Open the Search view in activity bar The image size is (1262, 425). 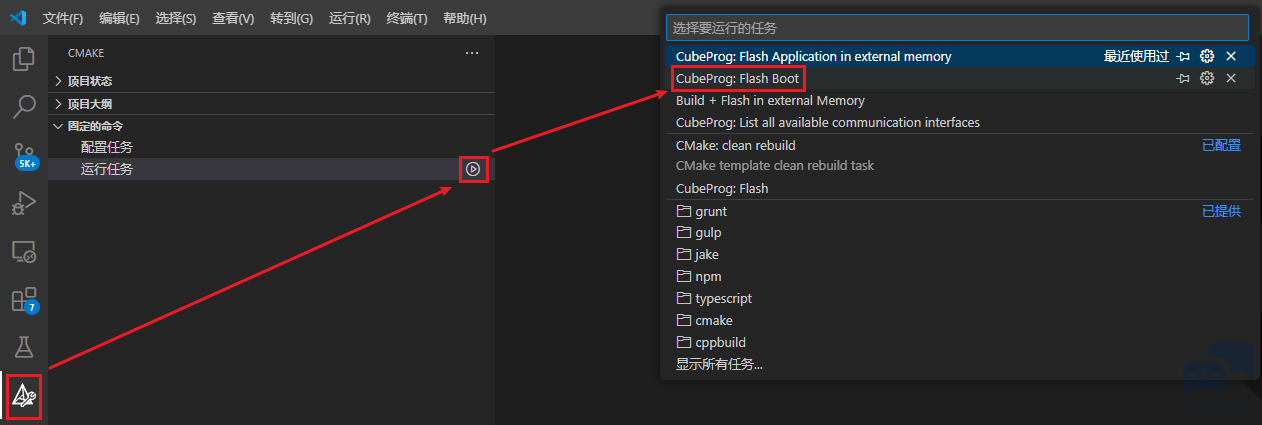[23, 106]
